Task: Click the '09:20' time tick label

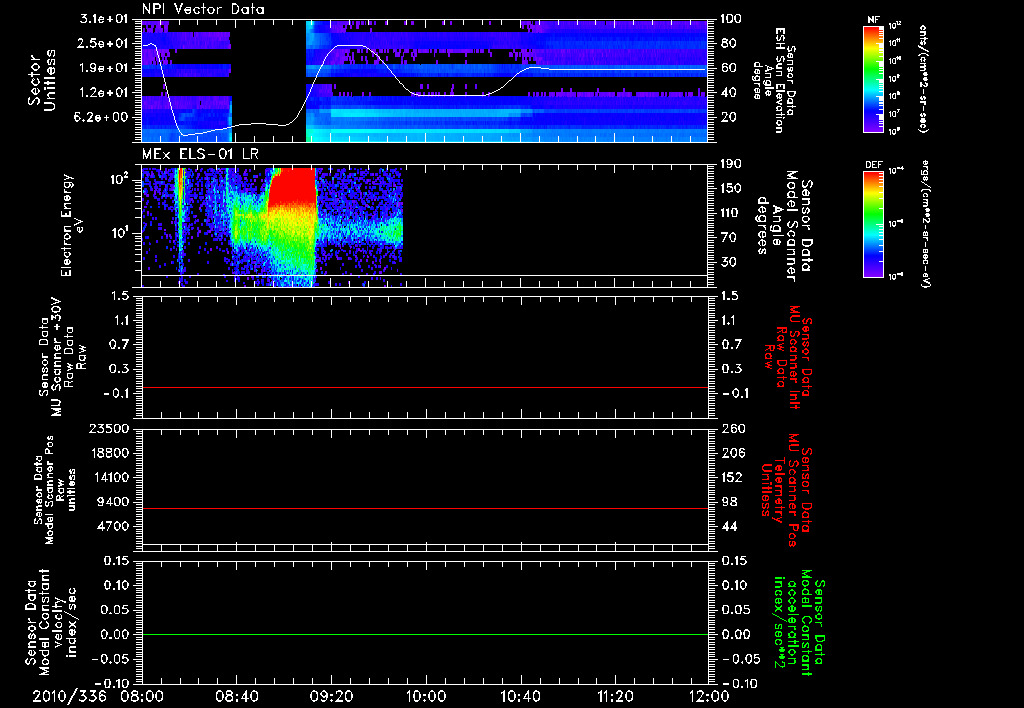Action: point(332,696)
